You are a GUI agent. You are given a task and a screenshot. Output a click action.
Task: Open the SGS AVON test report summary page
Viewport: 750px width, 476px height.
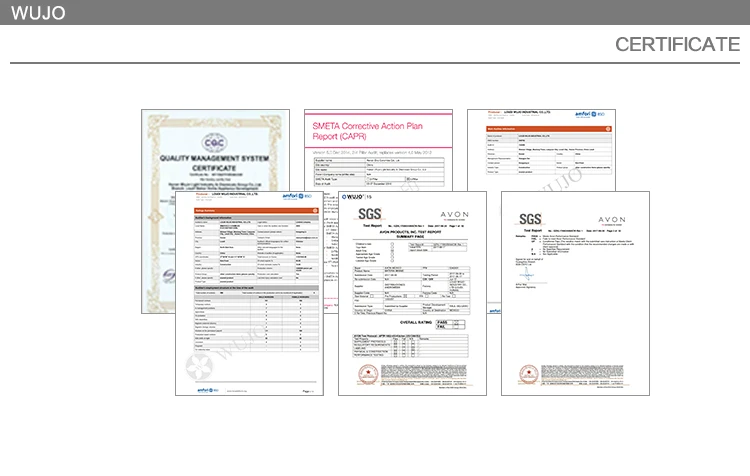[x=412, y=293]
